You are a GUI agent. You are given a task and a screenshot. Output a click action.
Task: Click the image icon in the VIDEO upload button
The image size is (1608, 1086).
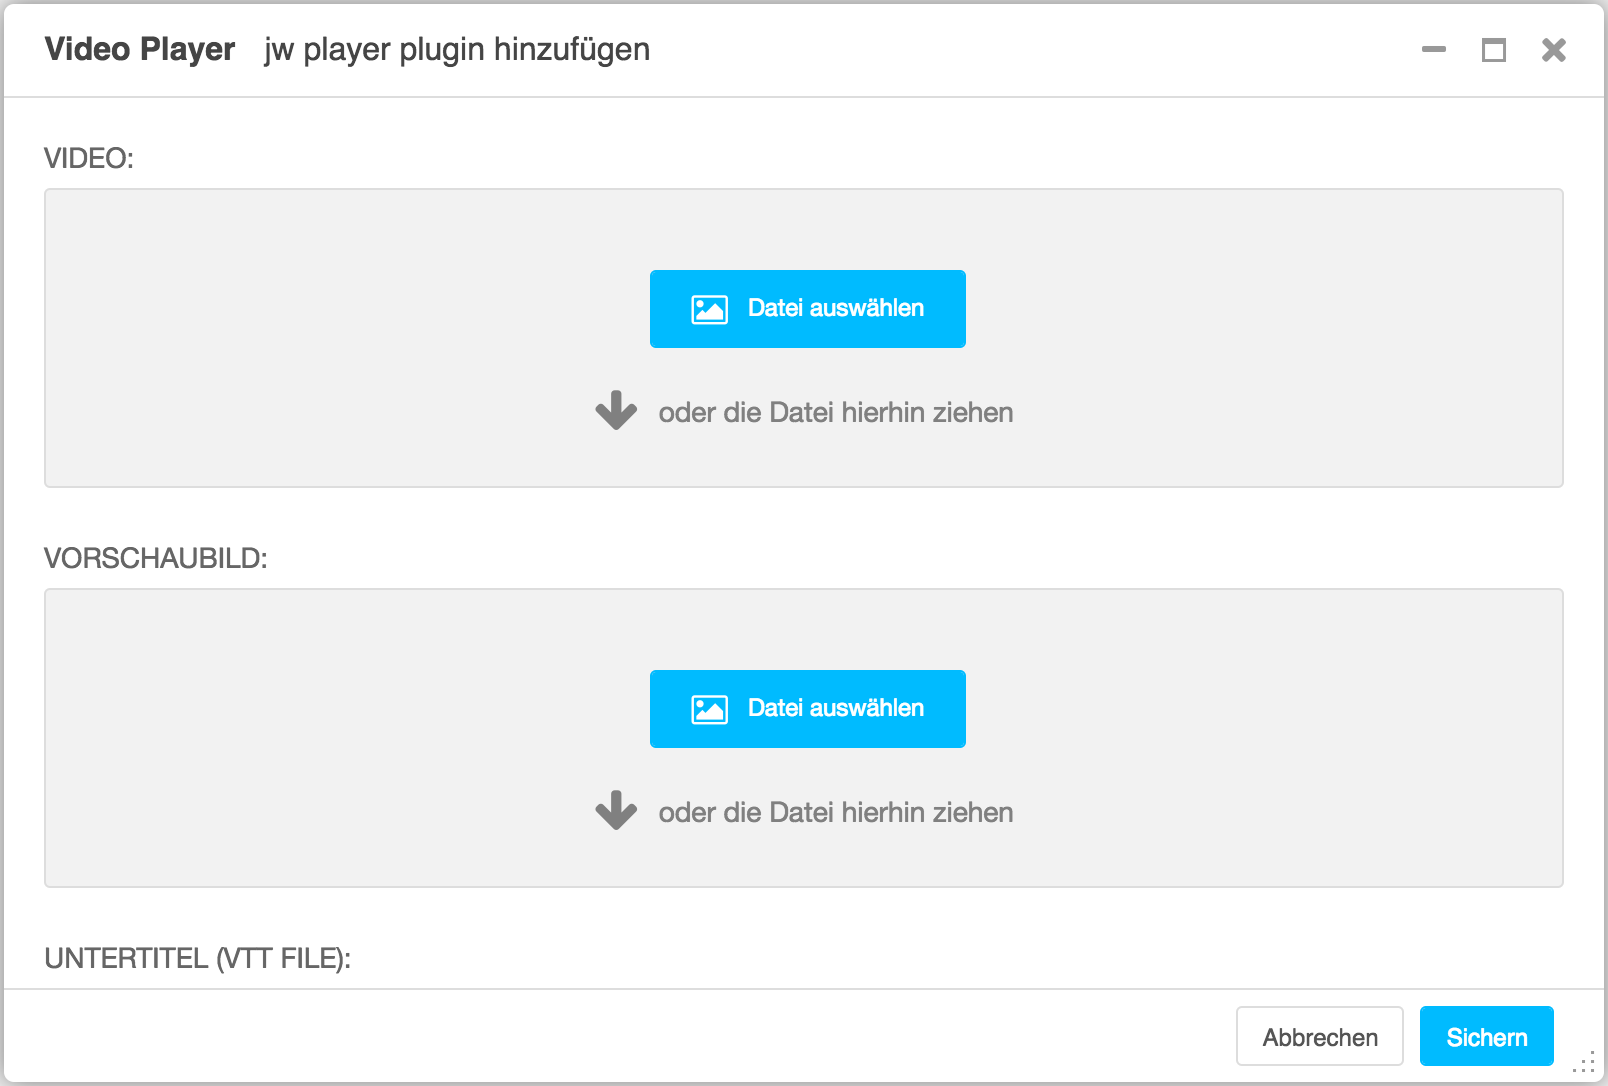point(709,309)
